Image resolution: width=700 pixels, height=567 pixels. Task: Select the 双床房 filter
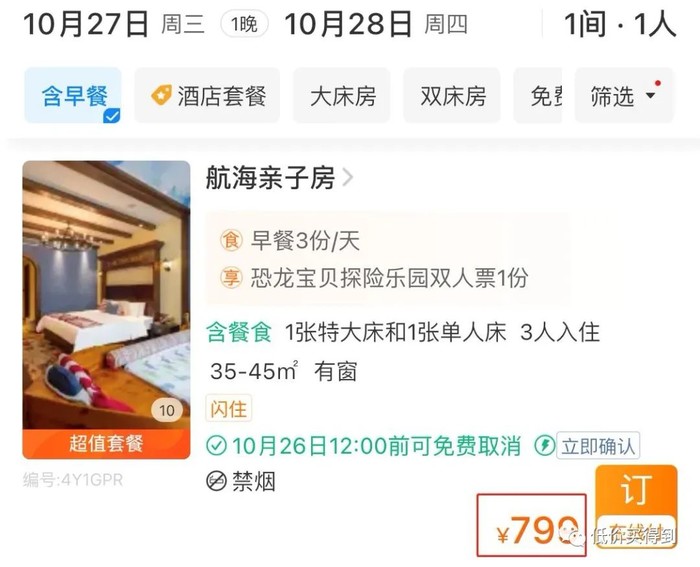pyautogui.click(x=452, y=96)
